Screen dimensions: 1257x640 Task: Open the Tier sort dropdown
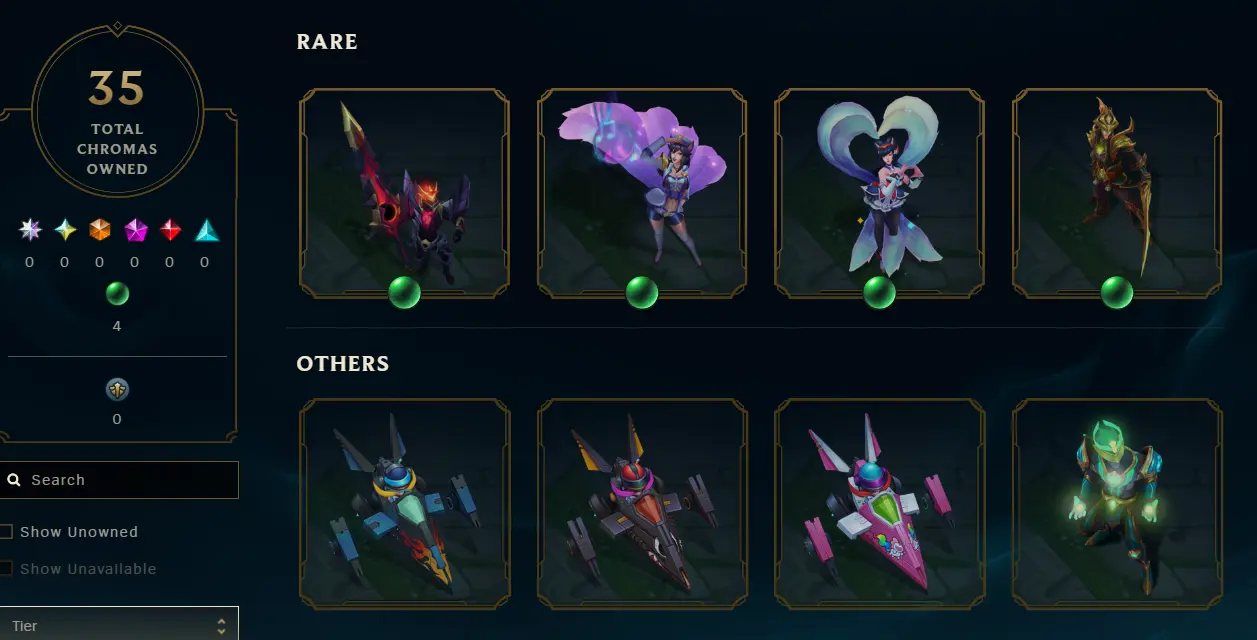pos(119,624)
